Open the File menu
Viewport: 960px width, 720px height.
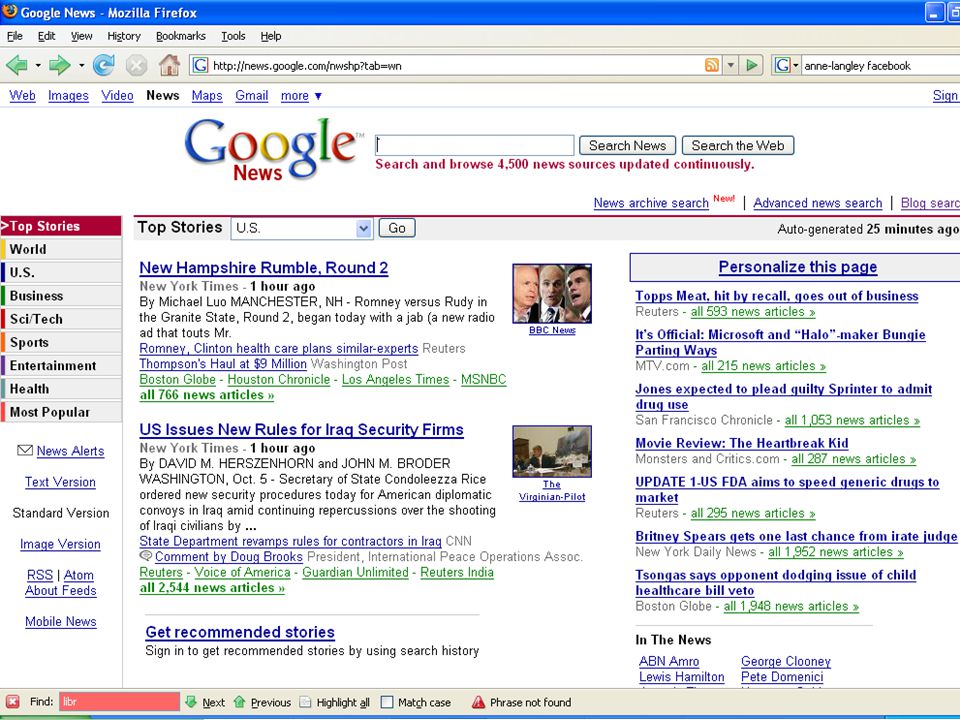pos(15,36)
